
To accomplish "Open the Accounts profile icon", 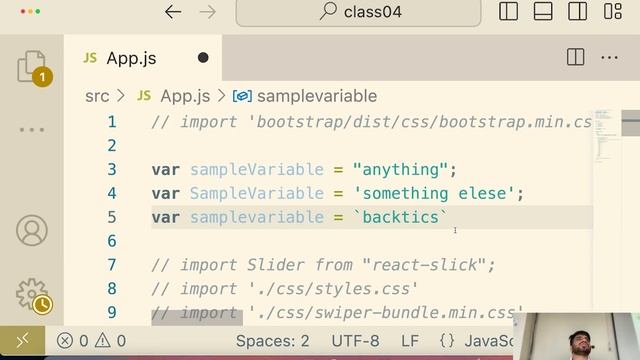I will pos(32,230).
